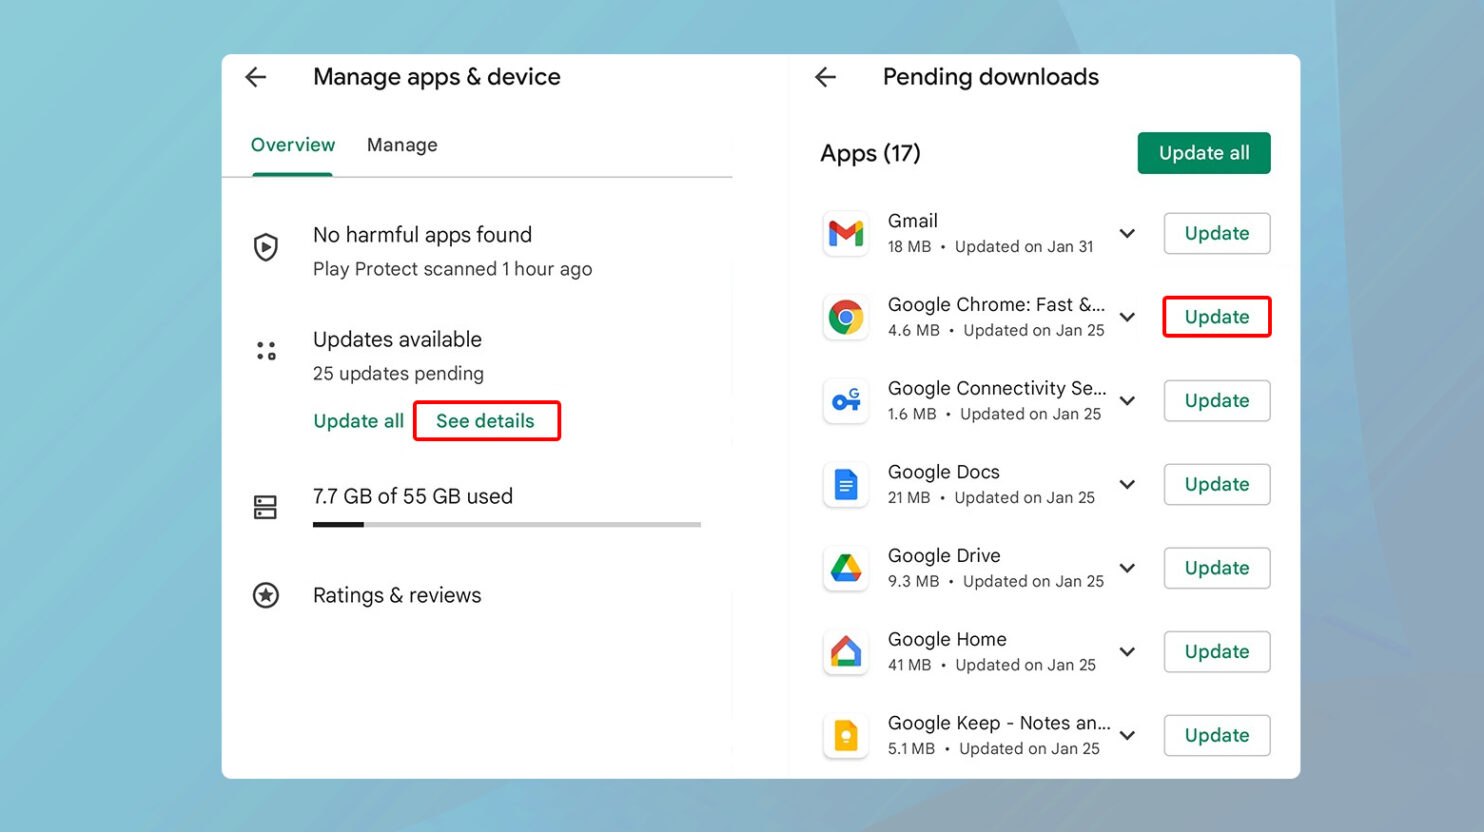
Task: Tap the Google Chrome app icon
Action: pyautogui.click(x=846, y=318)
